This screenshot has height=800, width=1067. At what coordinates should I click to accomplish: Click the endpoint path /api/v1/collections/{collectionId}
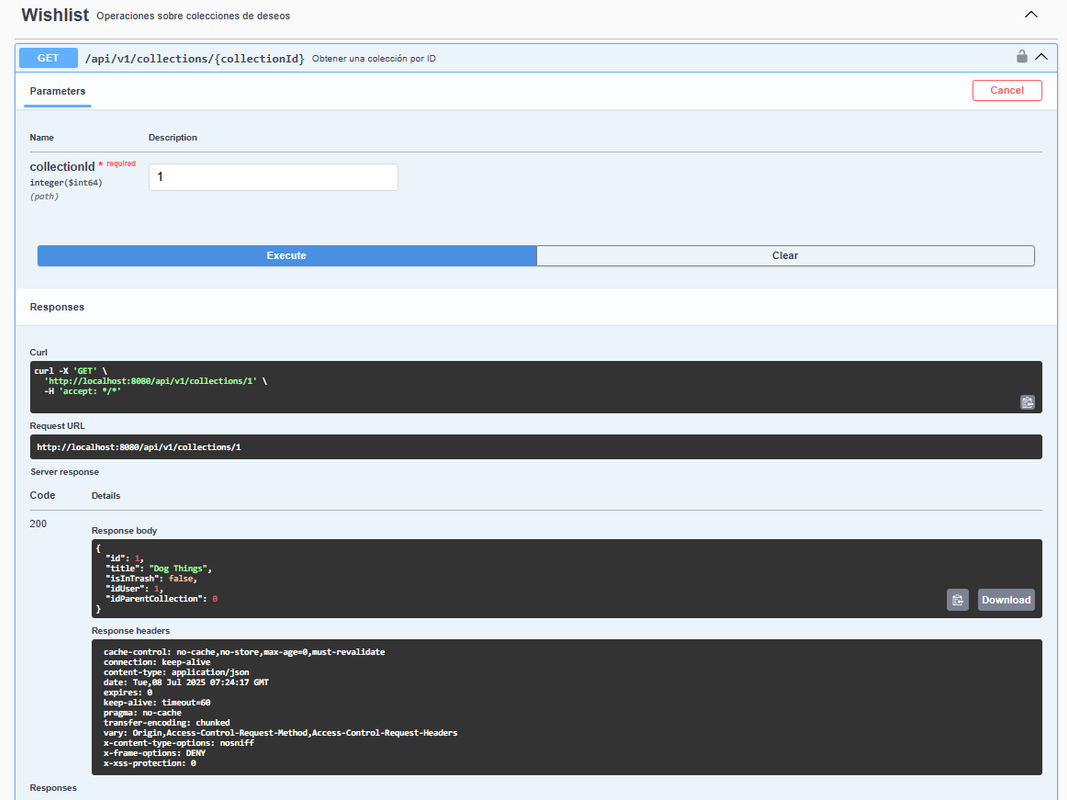[x=195, y=59]
